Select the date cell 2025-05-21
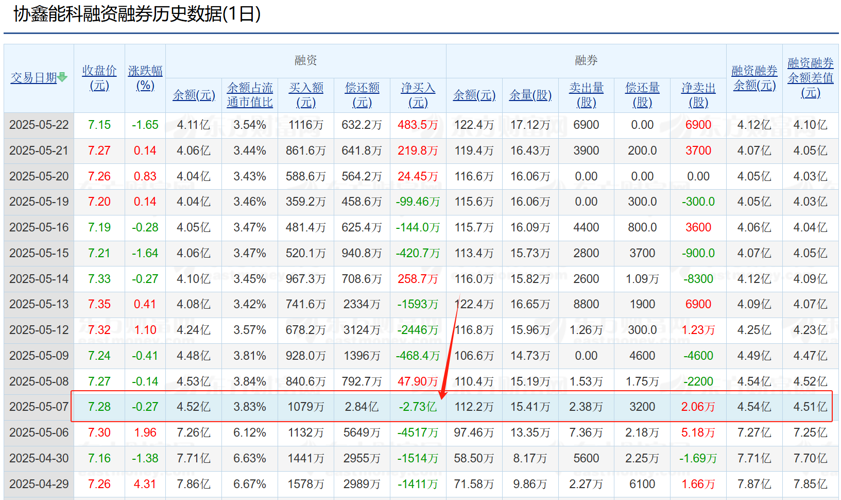This screenshot has height=500, width=841. coord(39,151)
